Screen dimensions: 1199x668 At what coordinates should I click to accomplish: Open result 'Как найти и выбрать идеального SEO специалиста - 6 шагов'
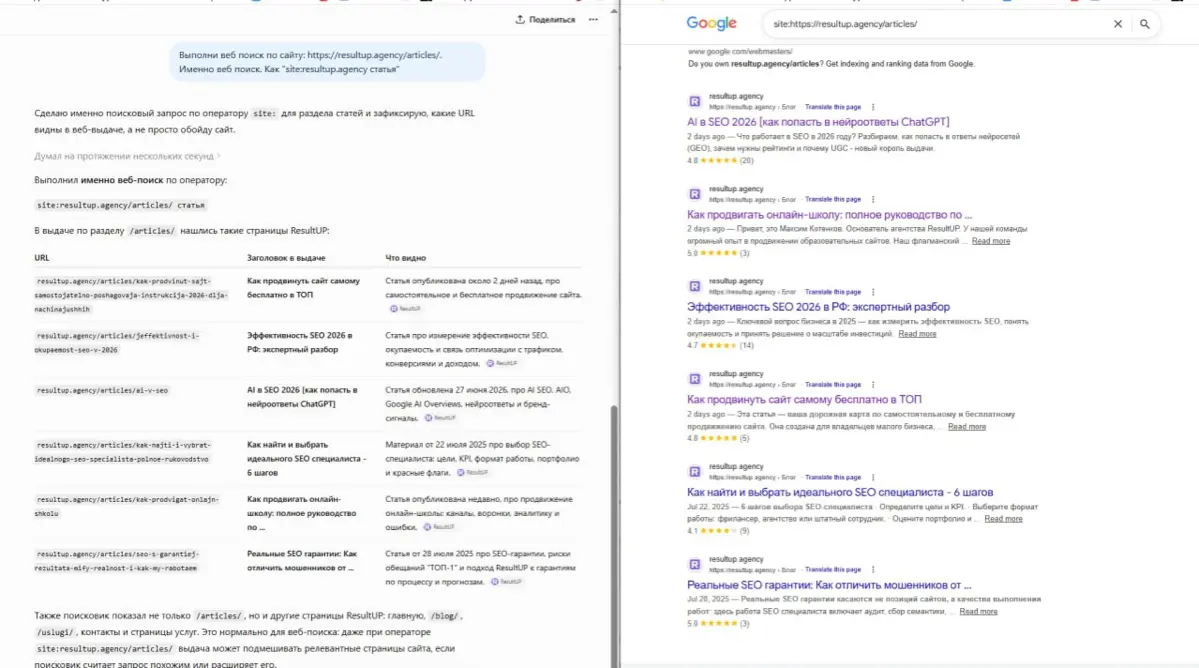pos(840,492)
